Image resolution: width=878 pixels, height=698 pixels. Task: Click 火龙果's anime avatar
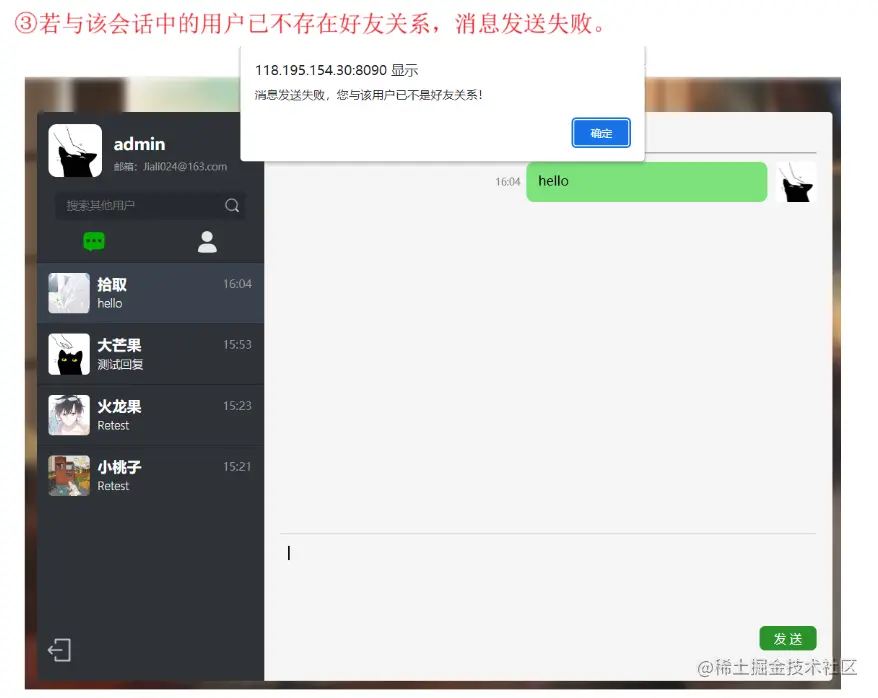click(x=69, y=415)
